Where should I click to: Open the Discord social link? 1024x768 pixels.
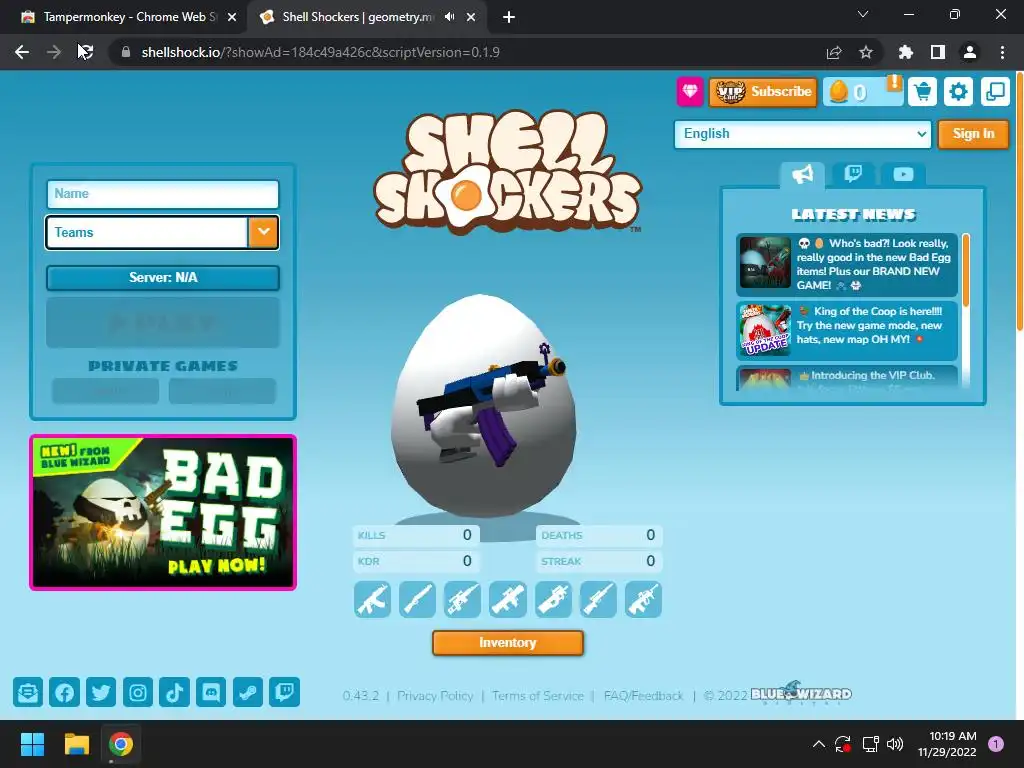click(211, 692)
